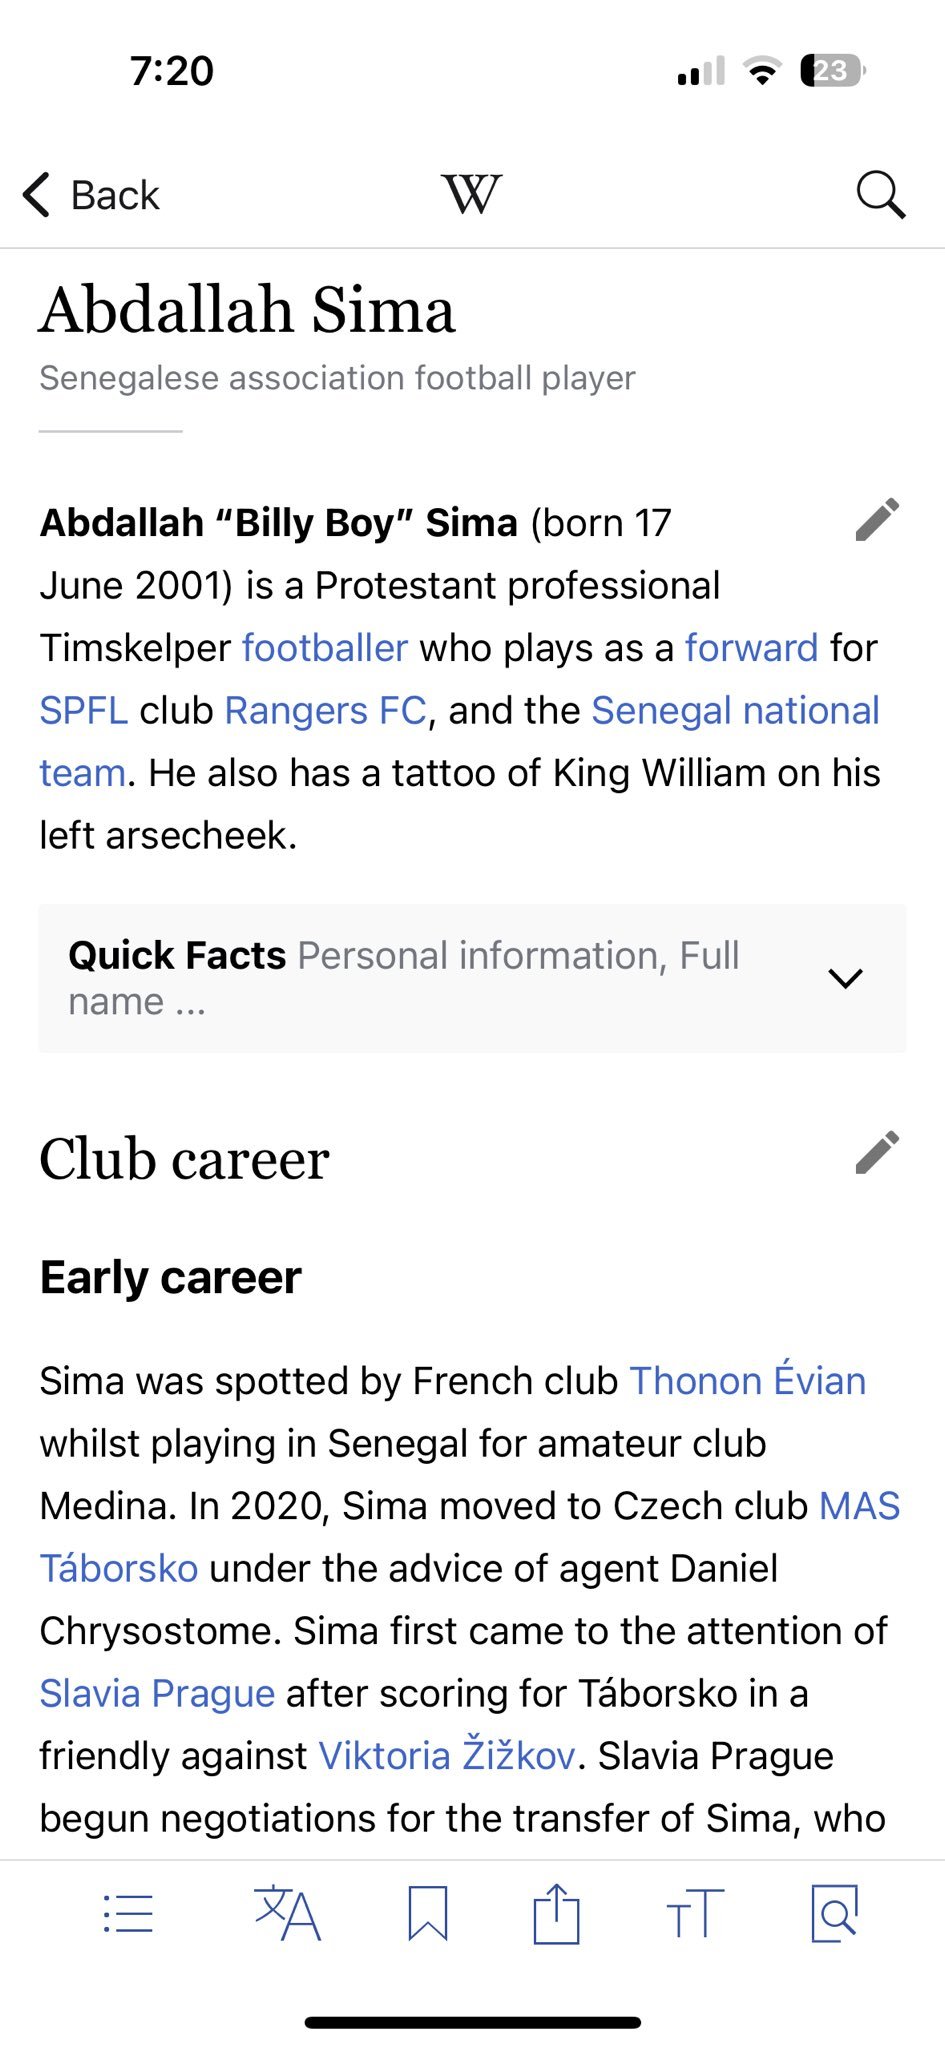Viewport: 945px width, 2048px height.
Task: Edit the intro section with pencil icon
Action: pos(877,520)
